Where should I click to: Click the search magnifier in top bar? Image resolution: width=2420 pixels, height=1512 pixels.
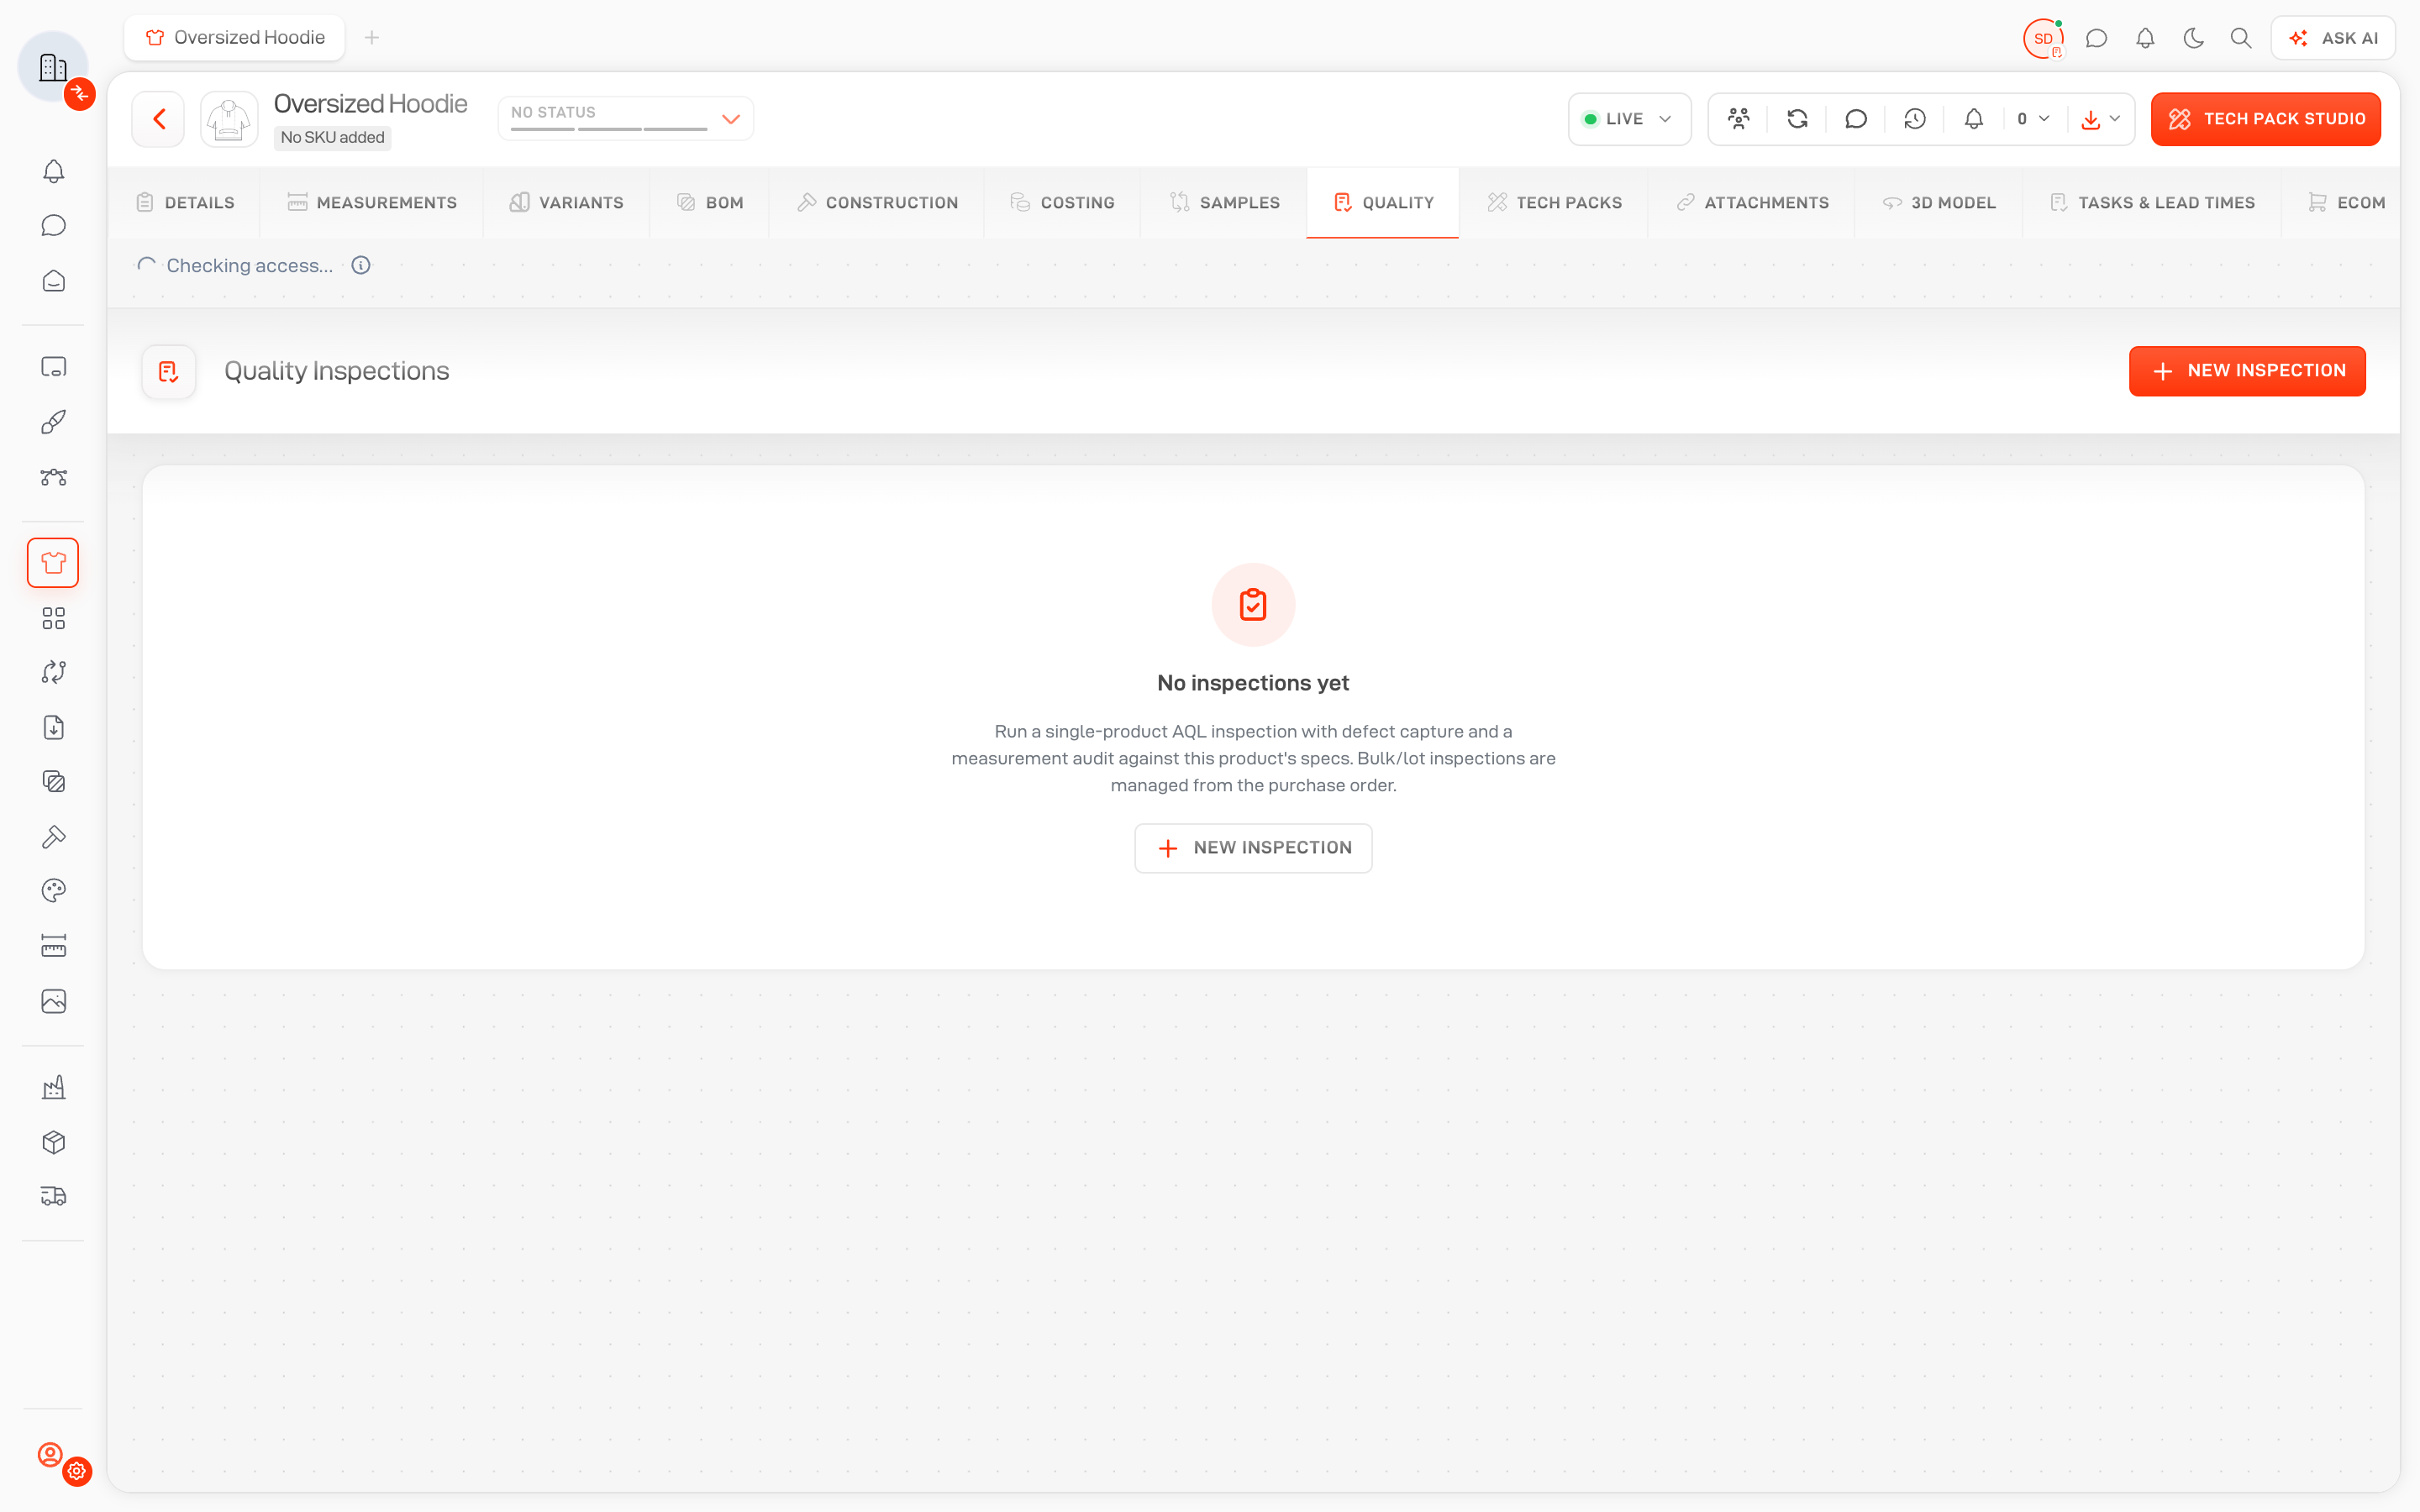pyautogui.click(x=2241, y=38)
